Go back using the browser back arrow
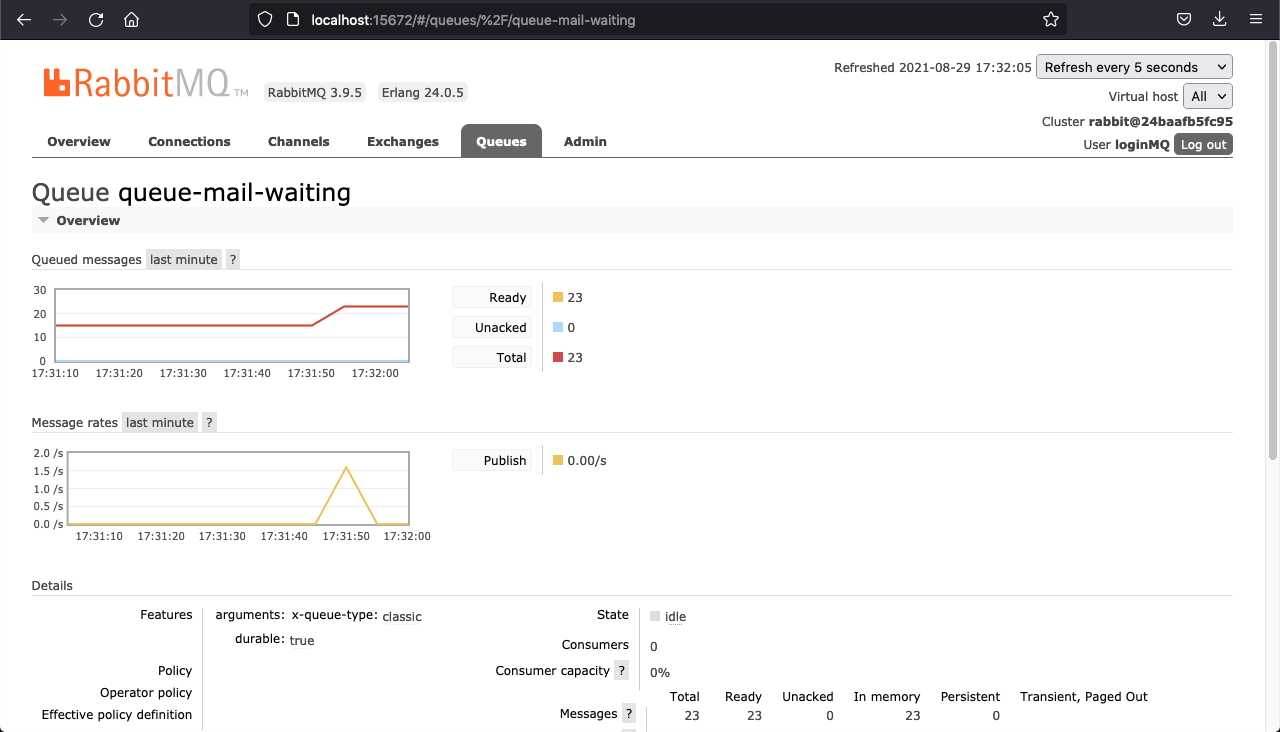Viewport: 1280px width, 732px height. [24, 19]
